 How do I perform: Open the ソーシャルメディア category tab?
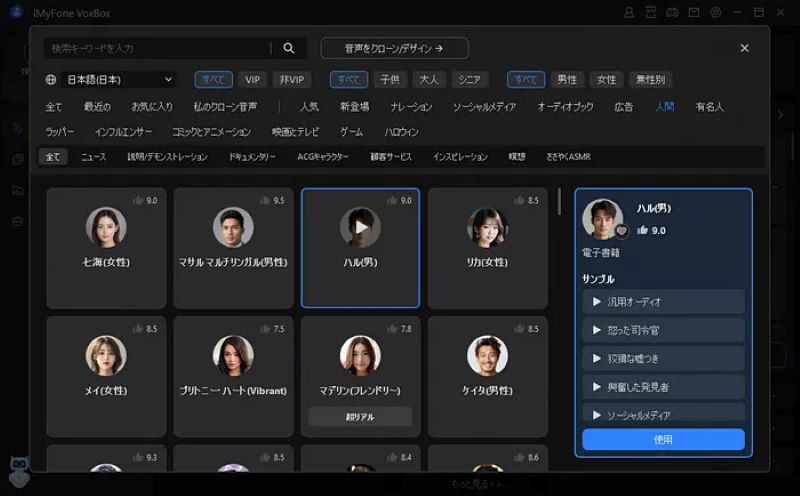(x=484, y=107)
